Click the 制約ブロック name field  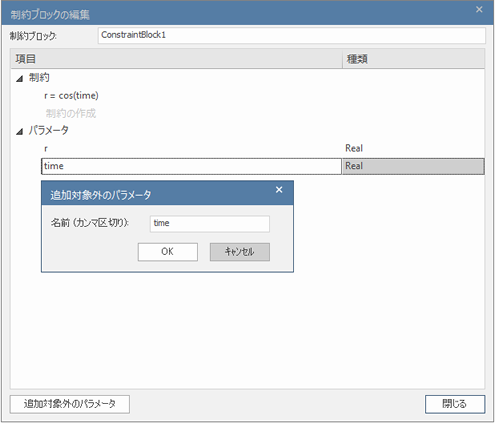(x=292, y=35)
